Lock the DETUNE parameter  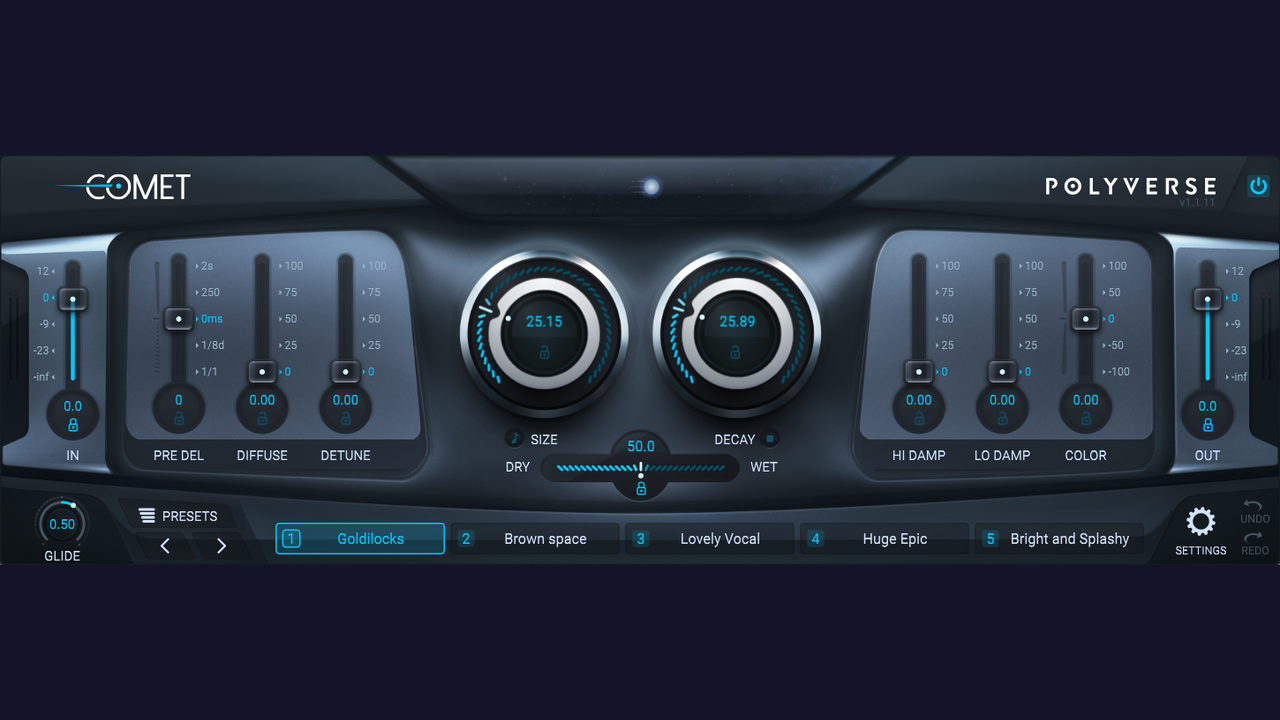pos(345,419)
